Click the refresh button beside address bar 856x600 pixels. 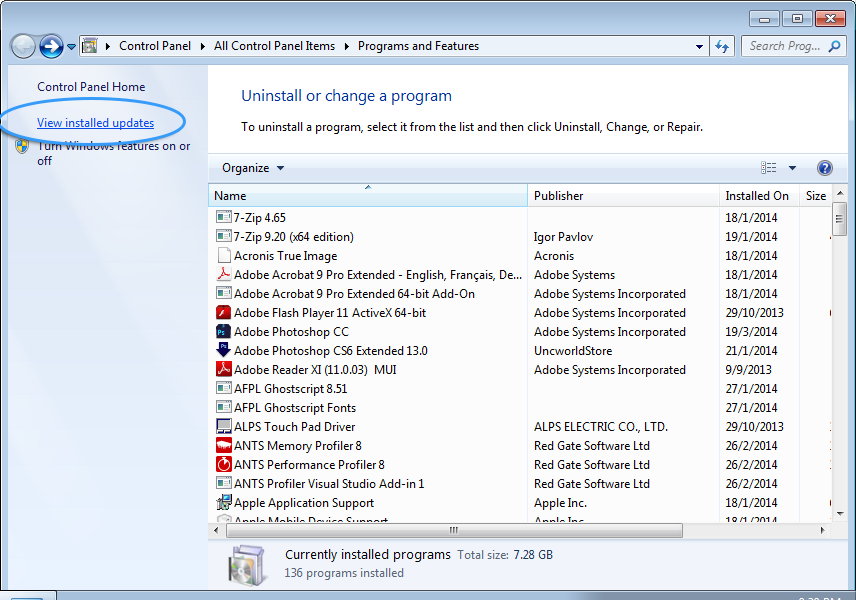pos(722,46)
